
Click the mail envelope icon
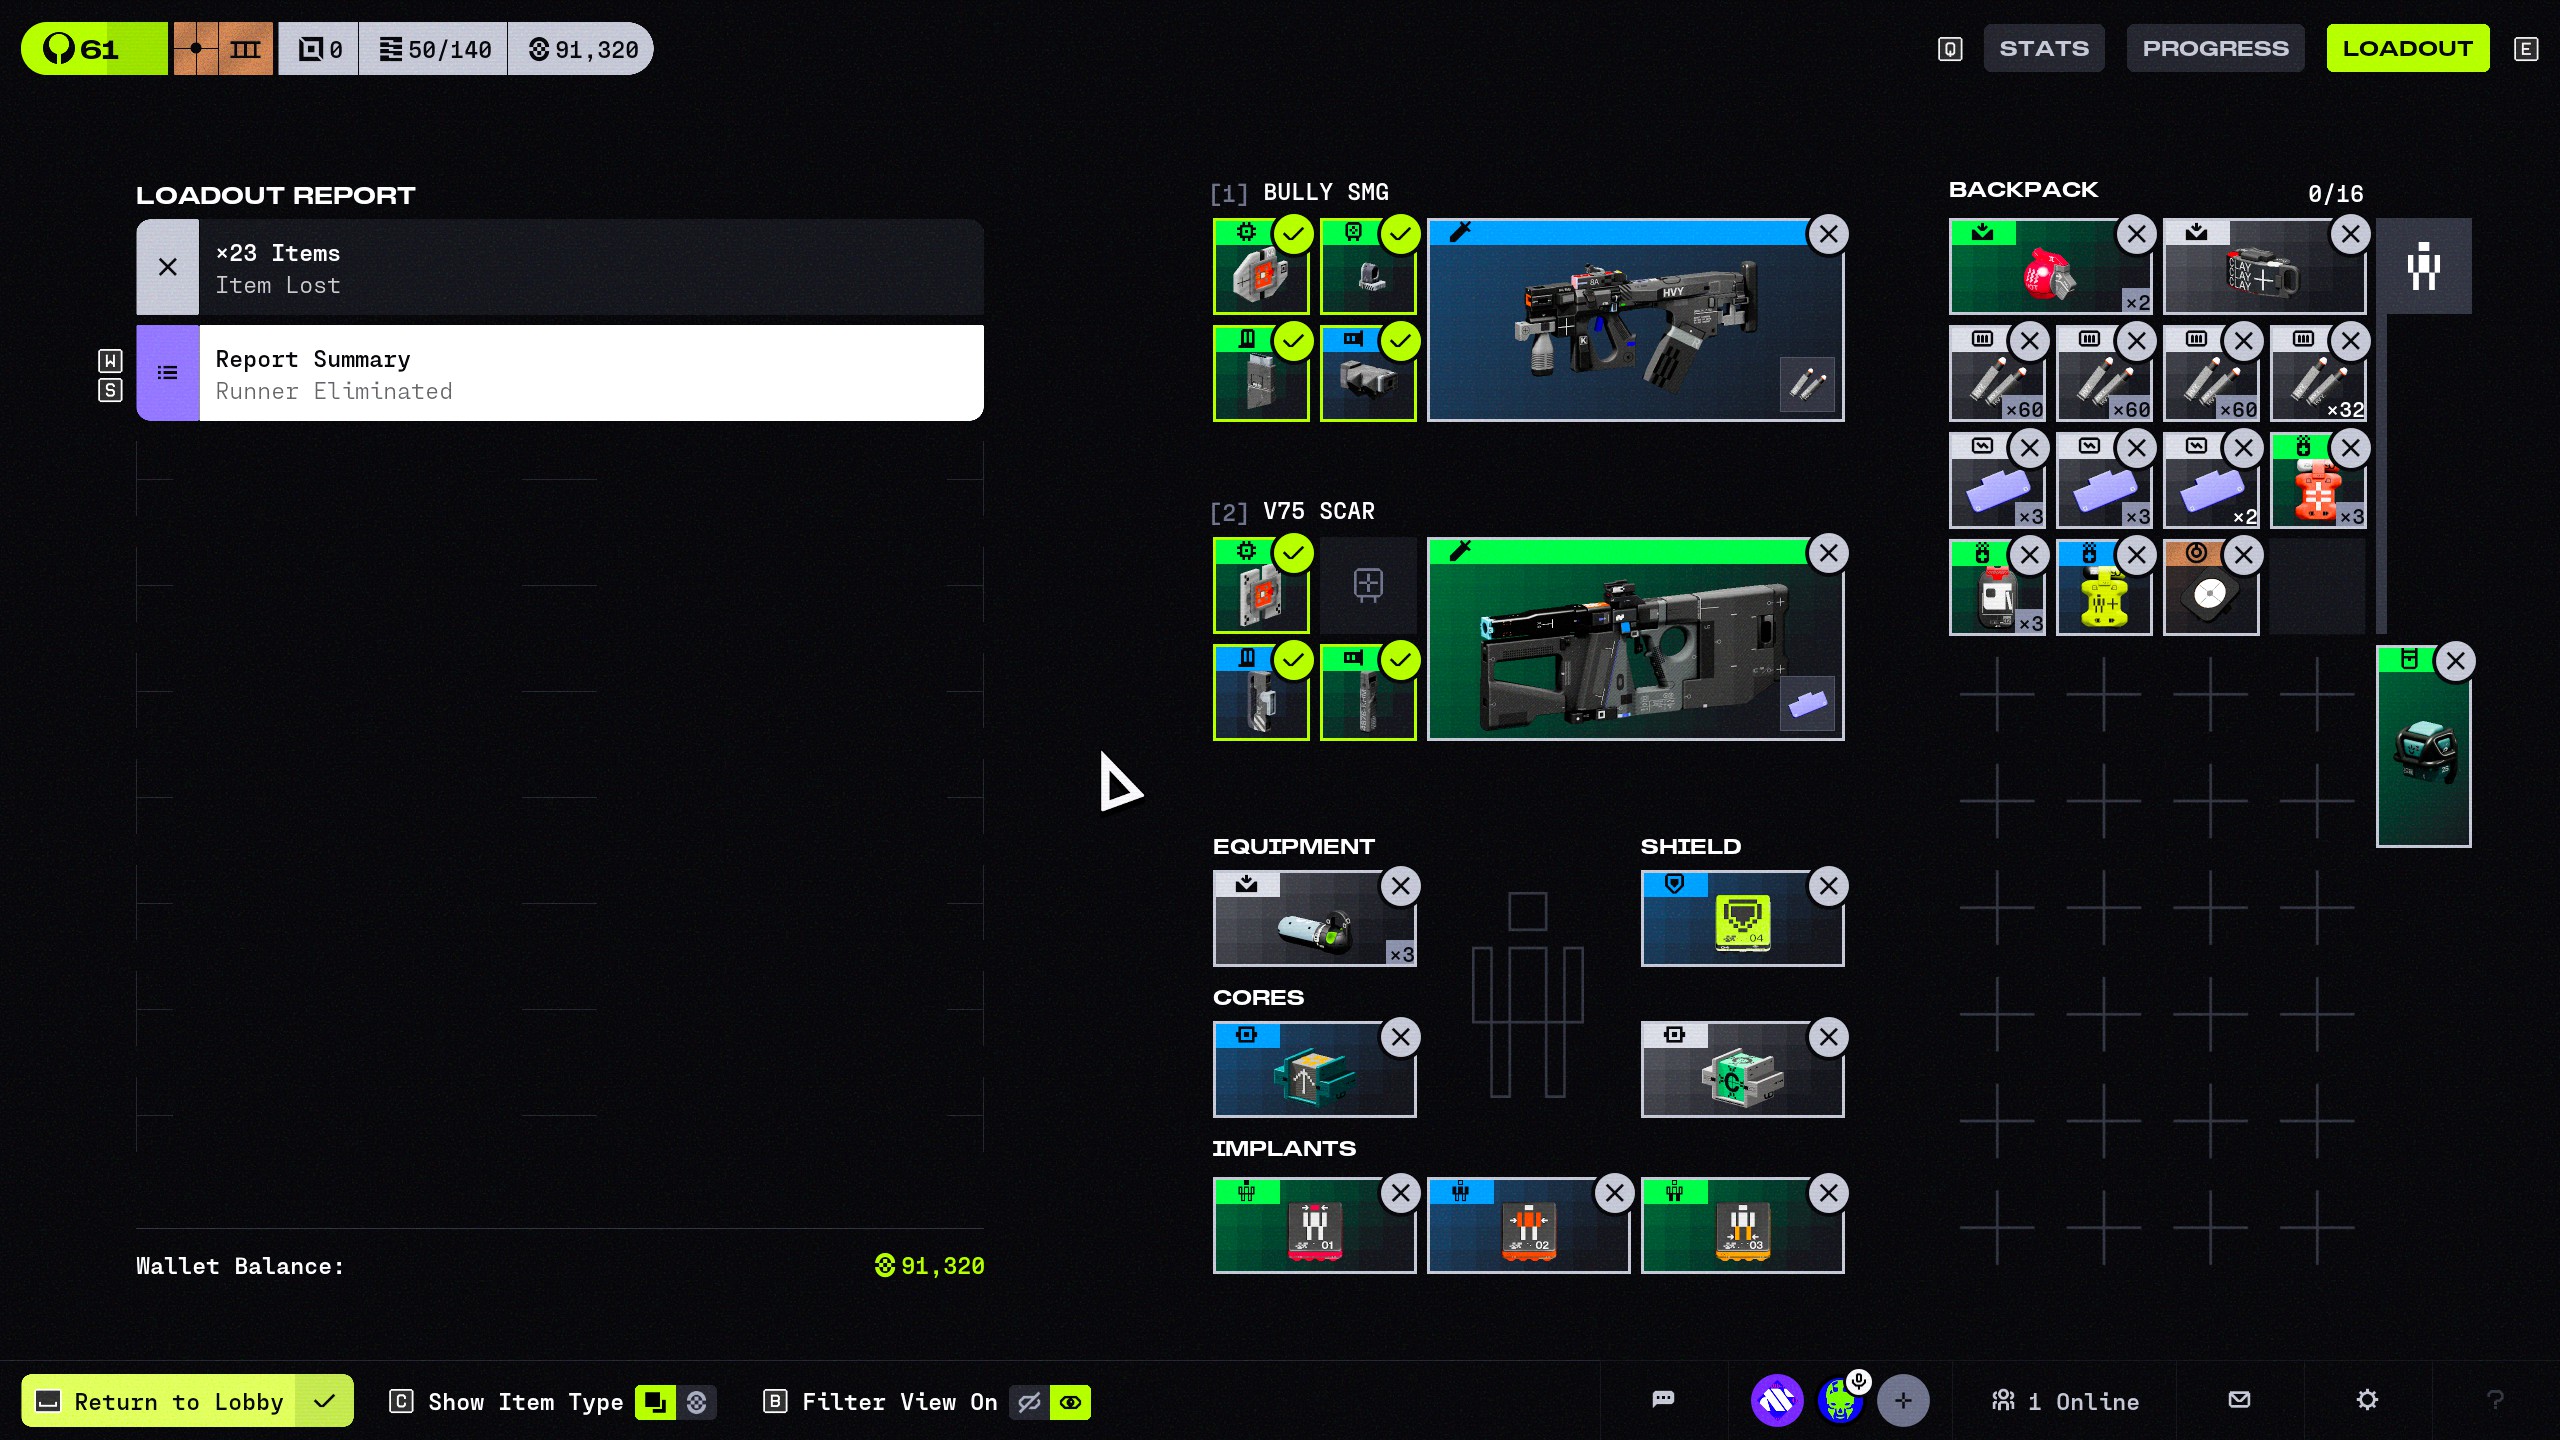[2239, 1400]
